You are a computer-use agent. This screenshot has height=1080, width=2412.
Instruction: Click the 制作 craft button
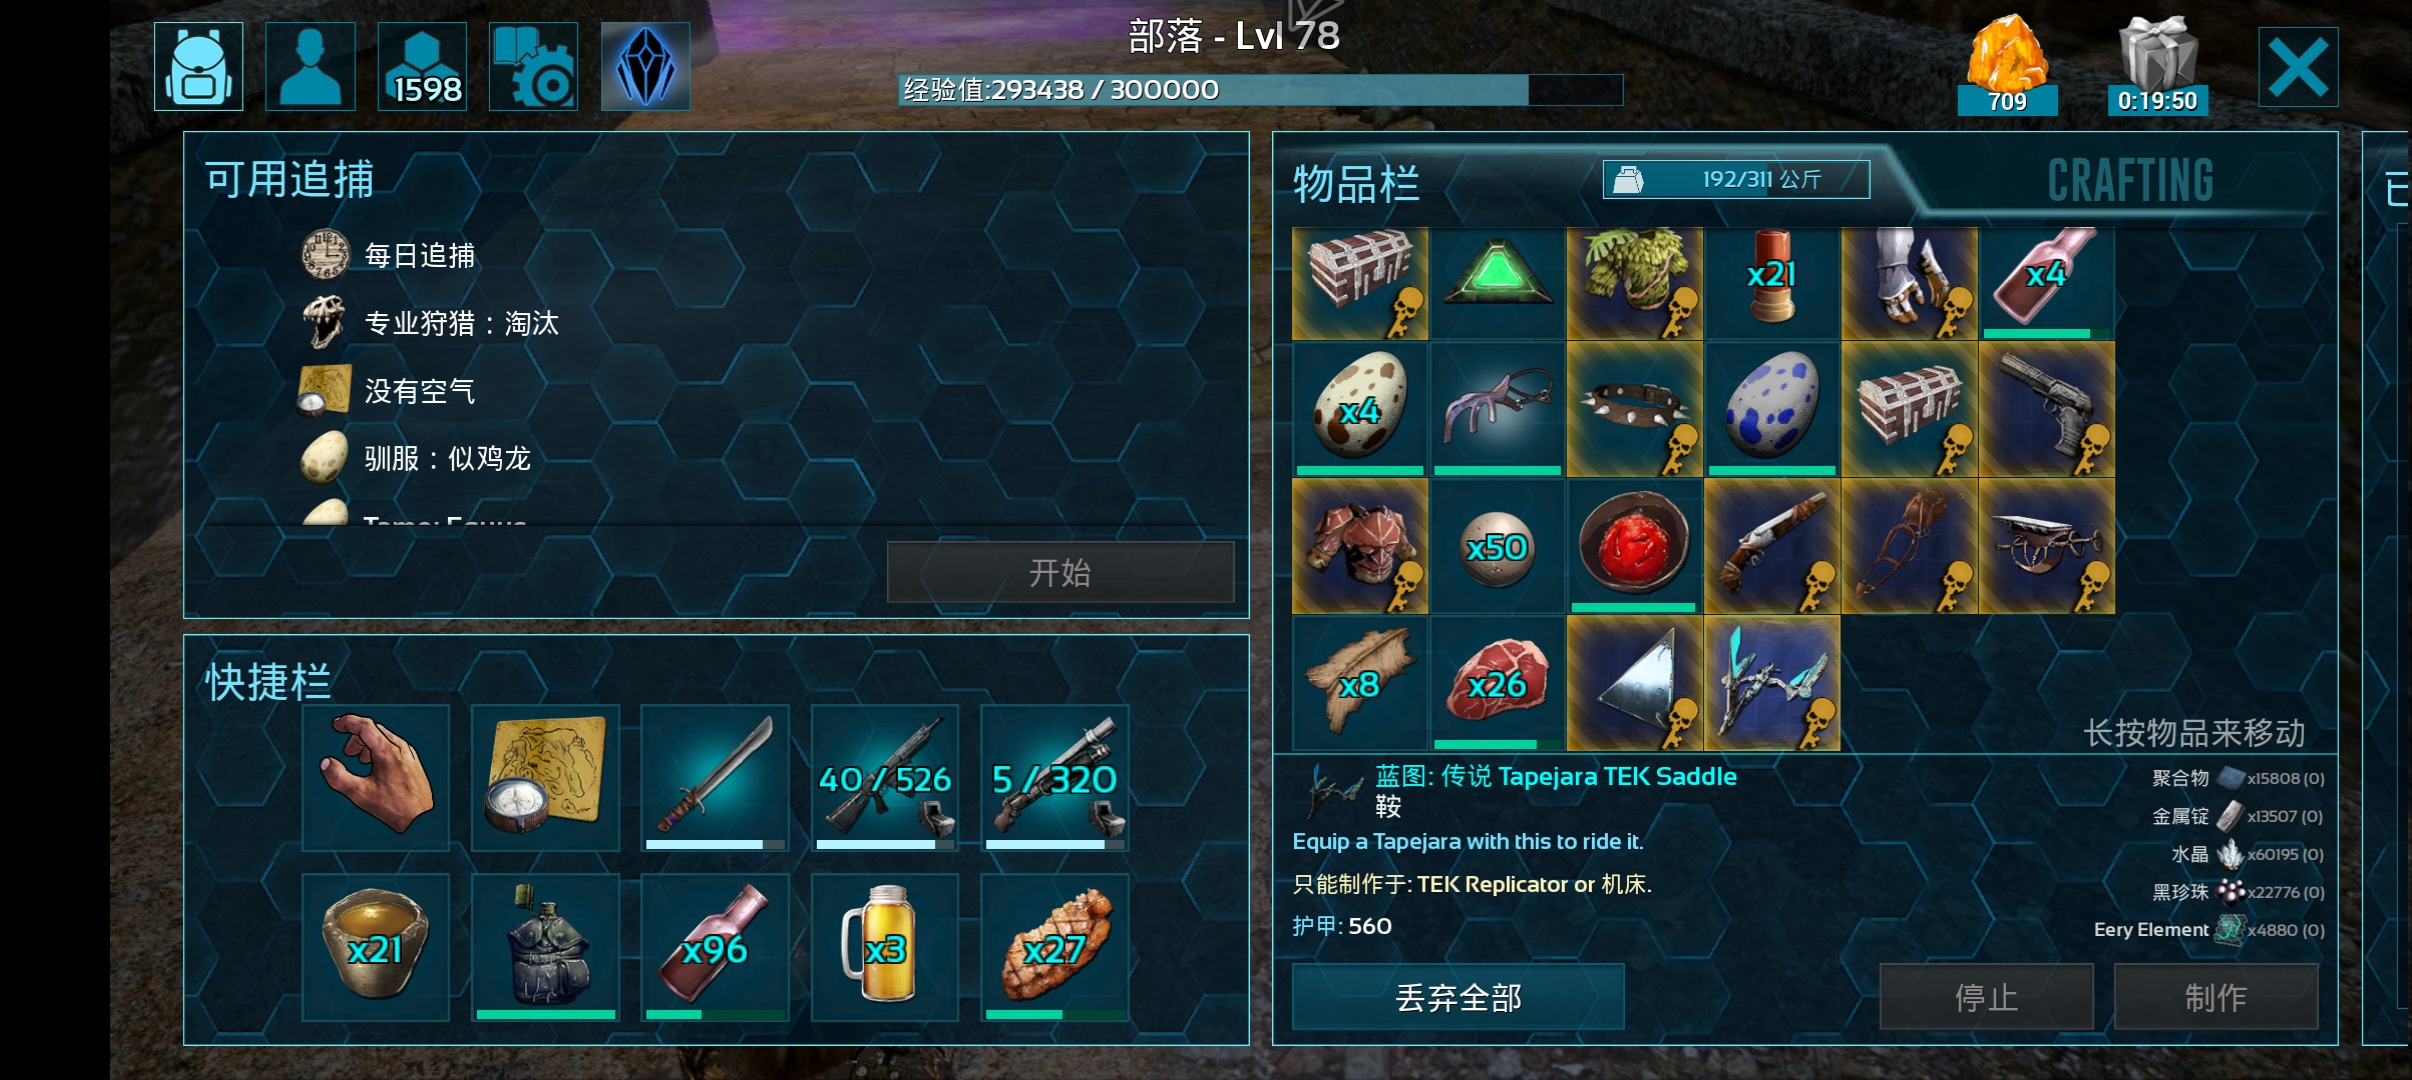coord(2216,997)
